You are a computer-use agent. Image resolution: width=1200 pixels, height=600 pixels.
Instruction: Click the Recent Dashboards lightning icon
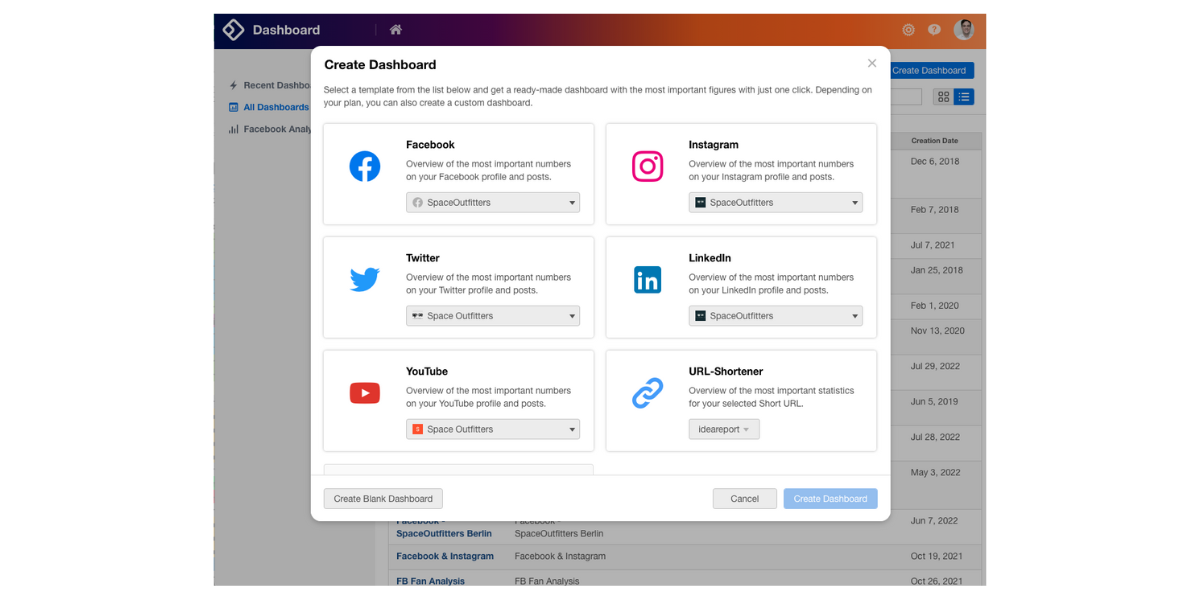(233, 86)
